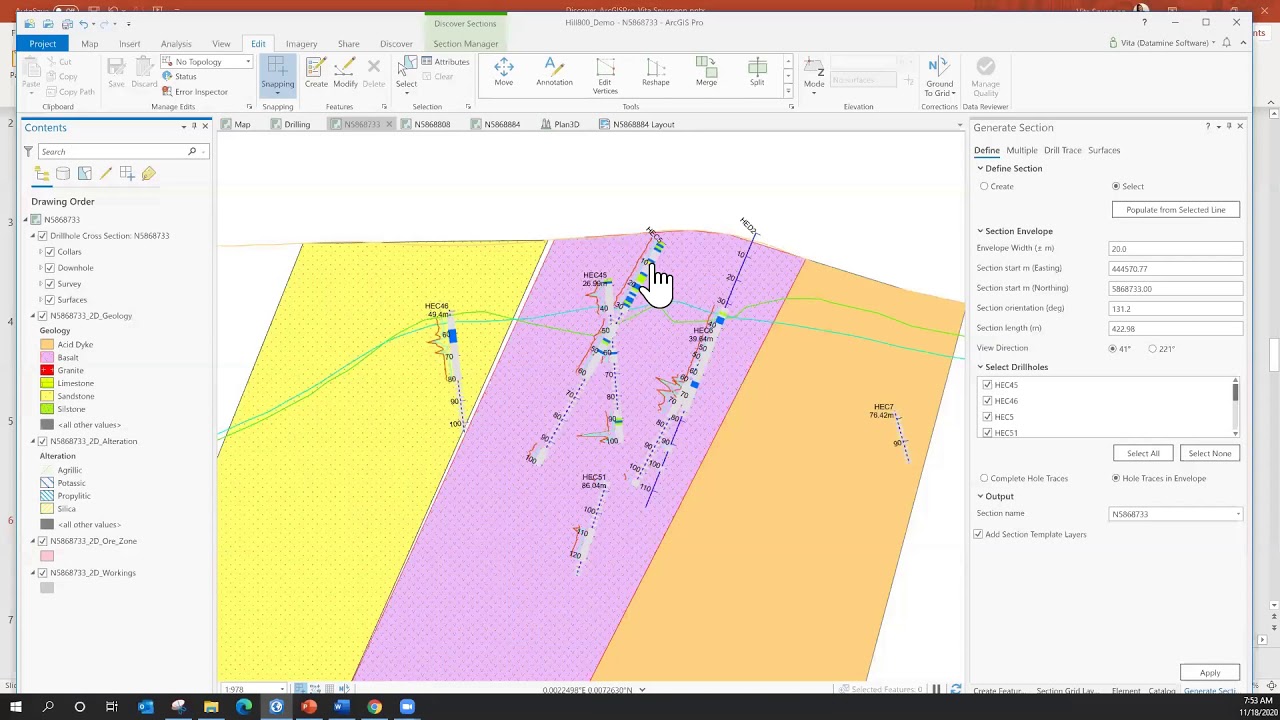Click the Select None button
The height and width of the screenshot is (720, 1280).
pos(1209,453)
